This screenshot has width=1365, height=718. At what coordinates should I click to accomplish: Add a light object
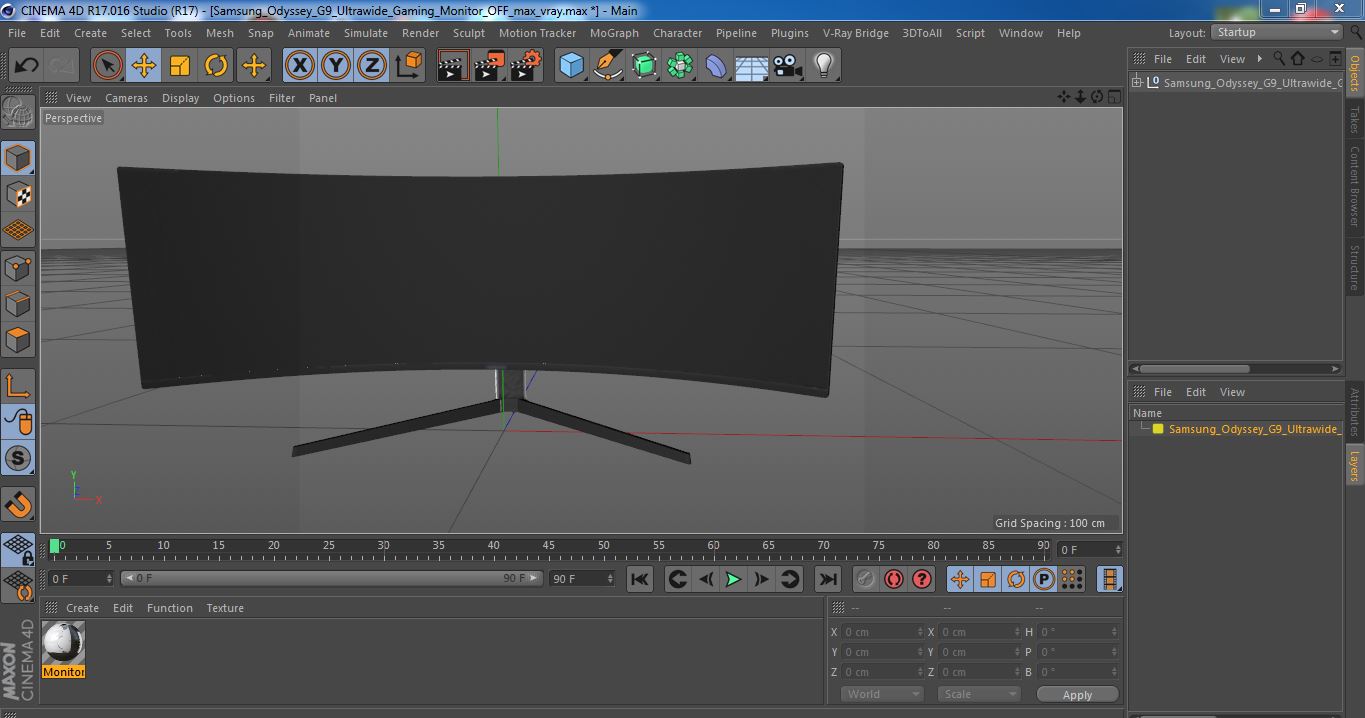tap(823, 66)
